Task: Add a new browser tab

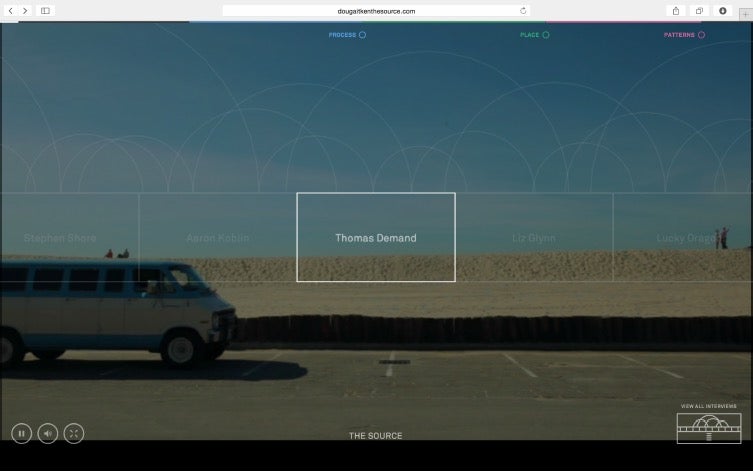Action: (x=745, y=14)
